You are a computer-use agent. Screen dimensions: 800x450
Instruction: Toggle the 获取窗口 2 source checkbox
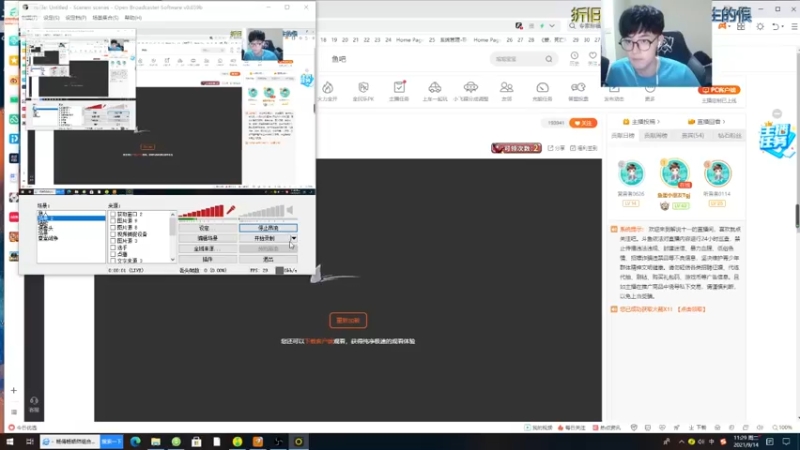113,214
